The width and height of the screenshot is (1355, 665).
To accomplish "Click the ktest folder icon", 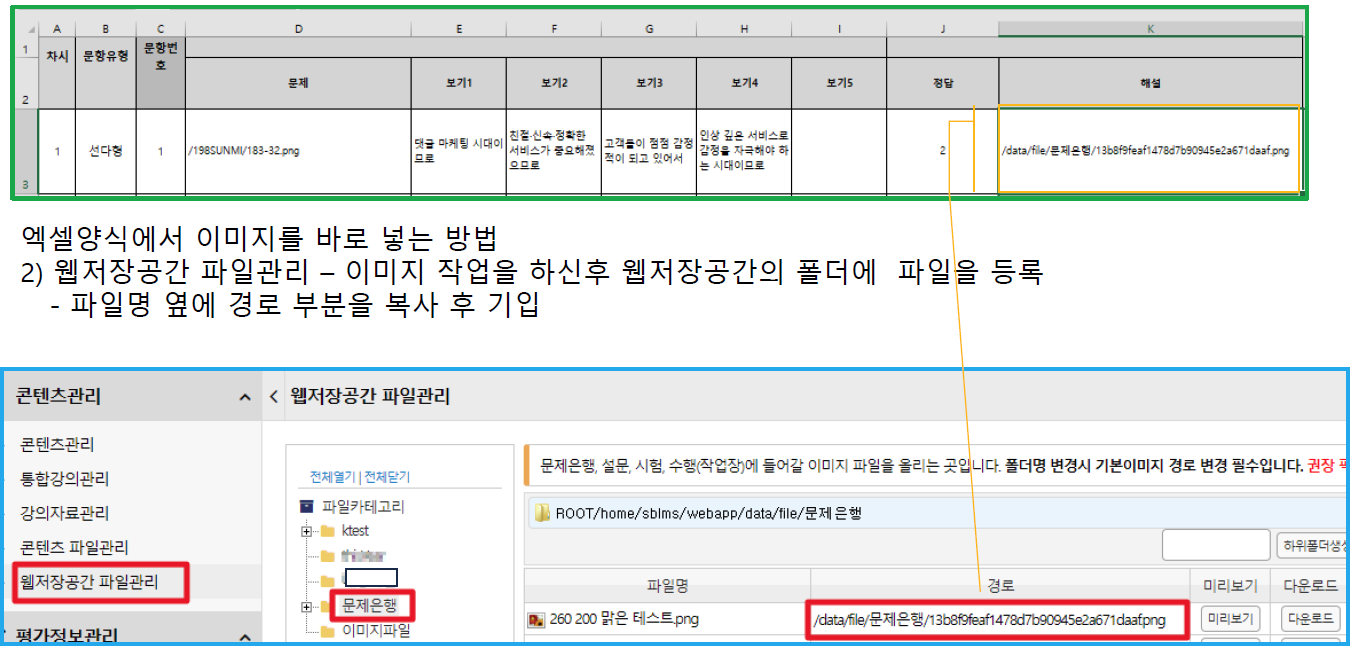I will pos(327,530).
